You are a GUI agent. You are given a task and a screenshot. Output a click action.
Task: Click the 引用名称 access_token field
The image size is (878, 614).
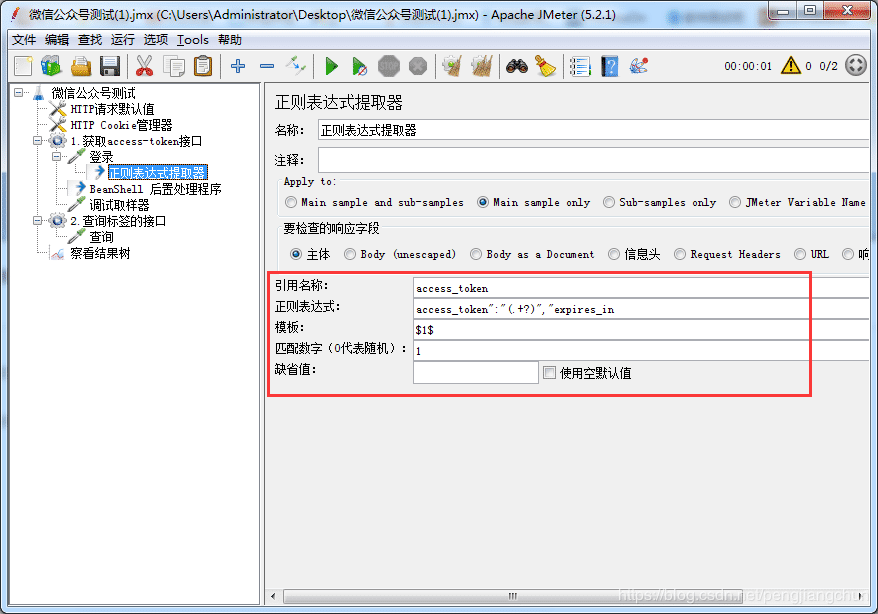[x=641, y=288]
